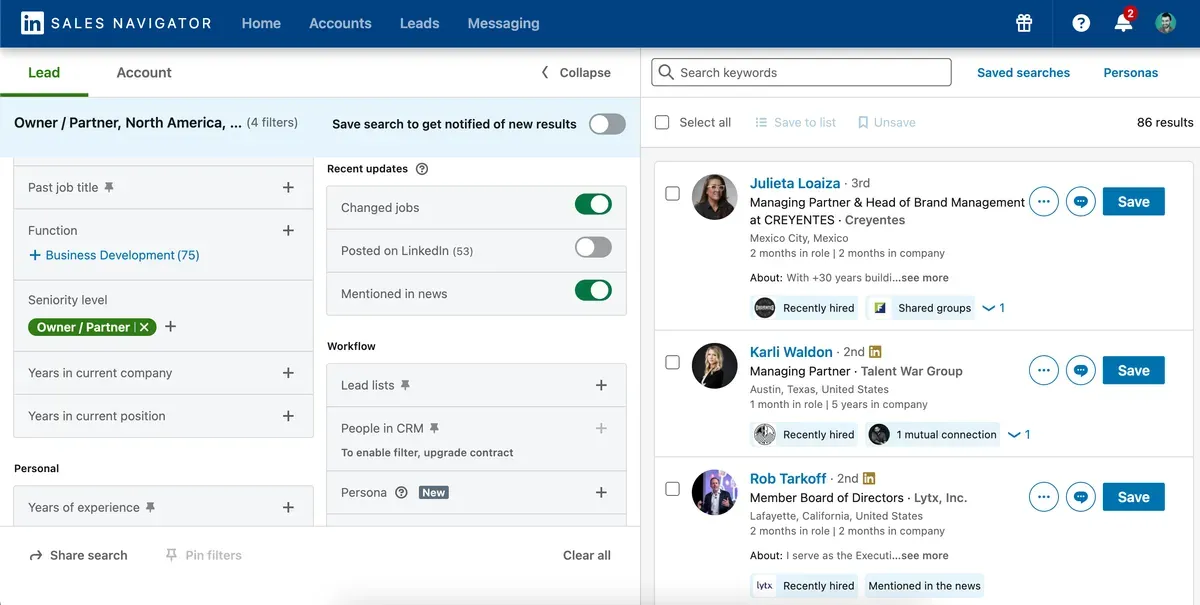Message Karli Waldon via the chat bubble icon
Screen dimensions: 1200x605
[x=1080, y=370]
